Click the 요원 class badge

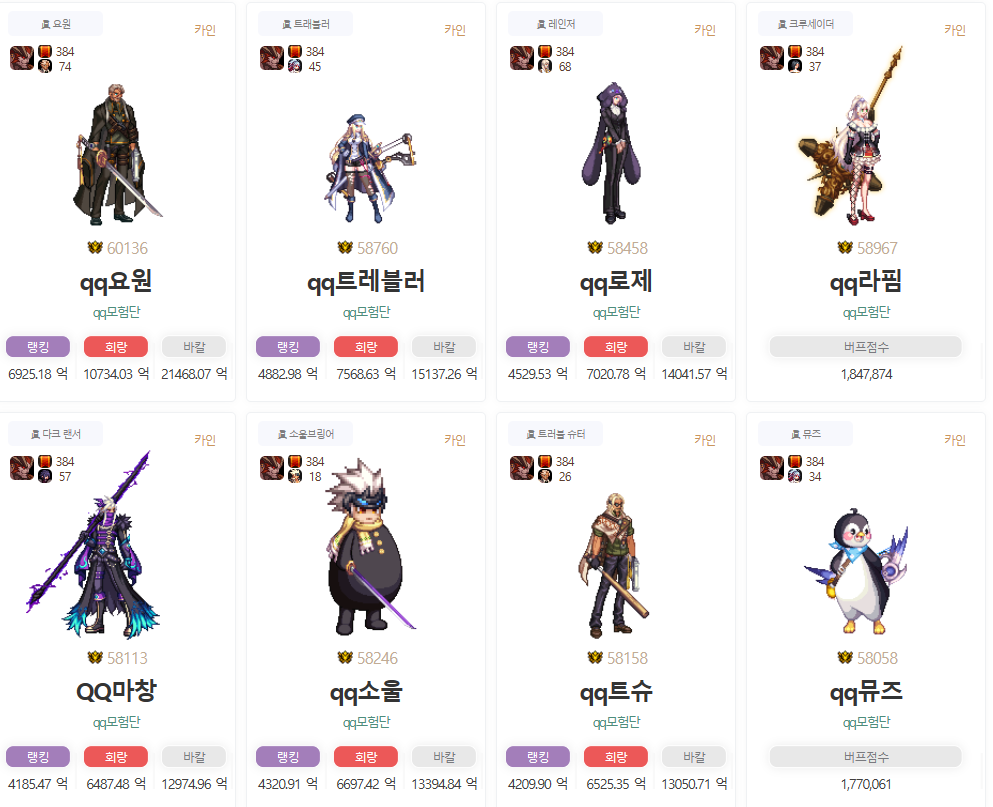coord(56,24)
